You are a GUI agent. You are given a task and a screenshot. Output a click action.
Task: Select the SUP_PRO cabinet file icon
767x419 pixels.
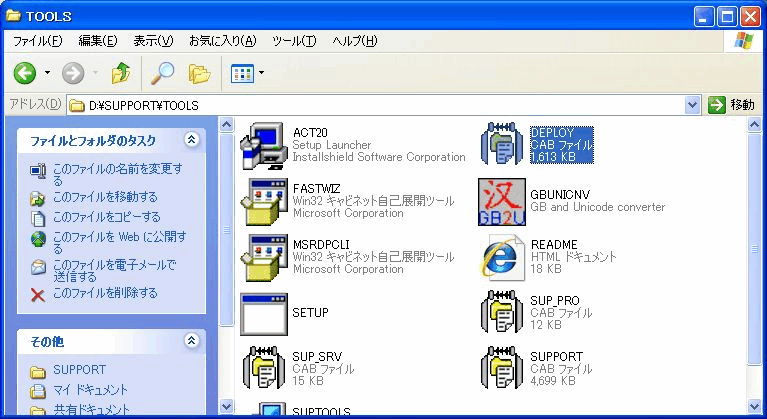pyautogui.click(x=502, y=312)
